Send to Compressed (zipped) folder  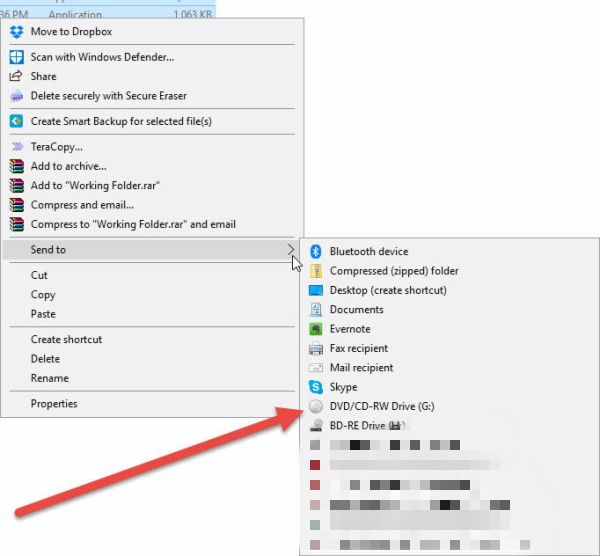(x=450, y=271)
